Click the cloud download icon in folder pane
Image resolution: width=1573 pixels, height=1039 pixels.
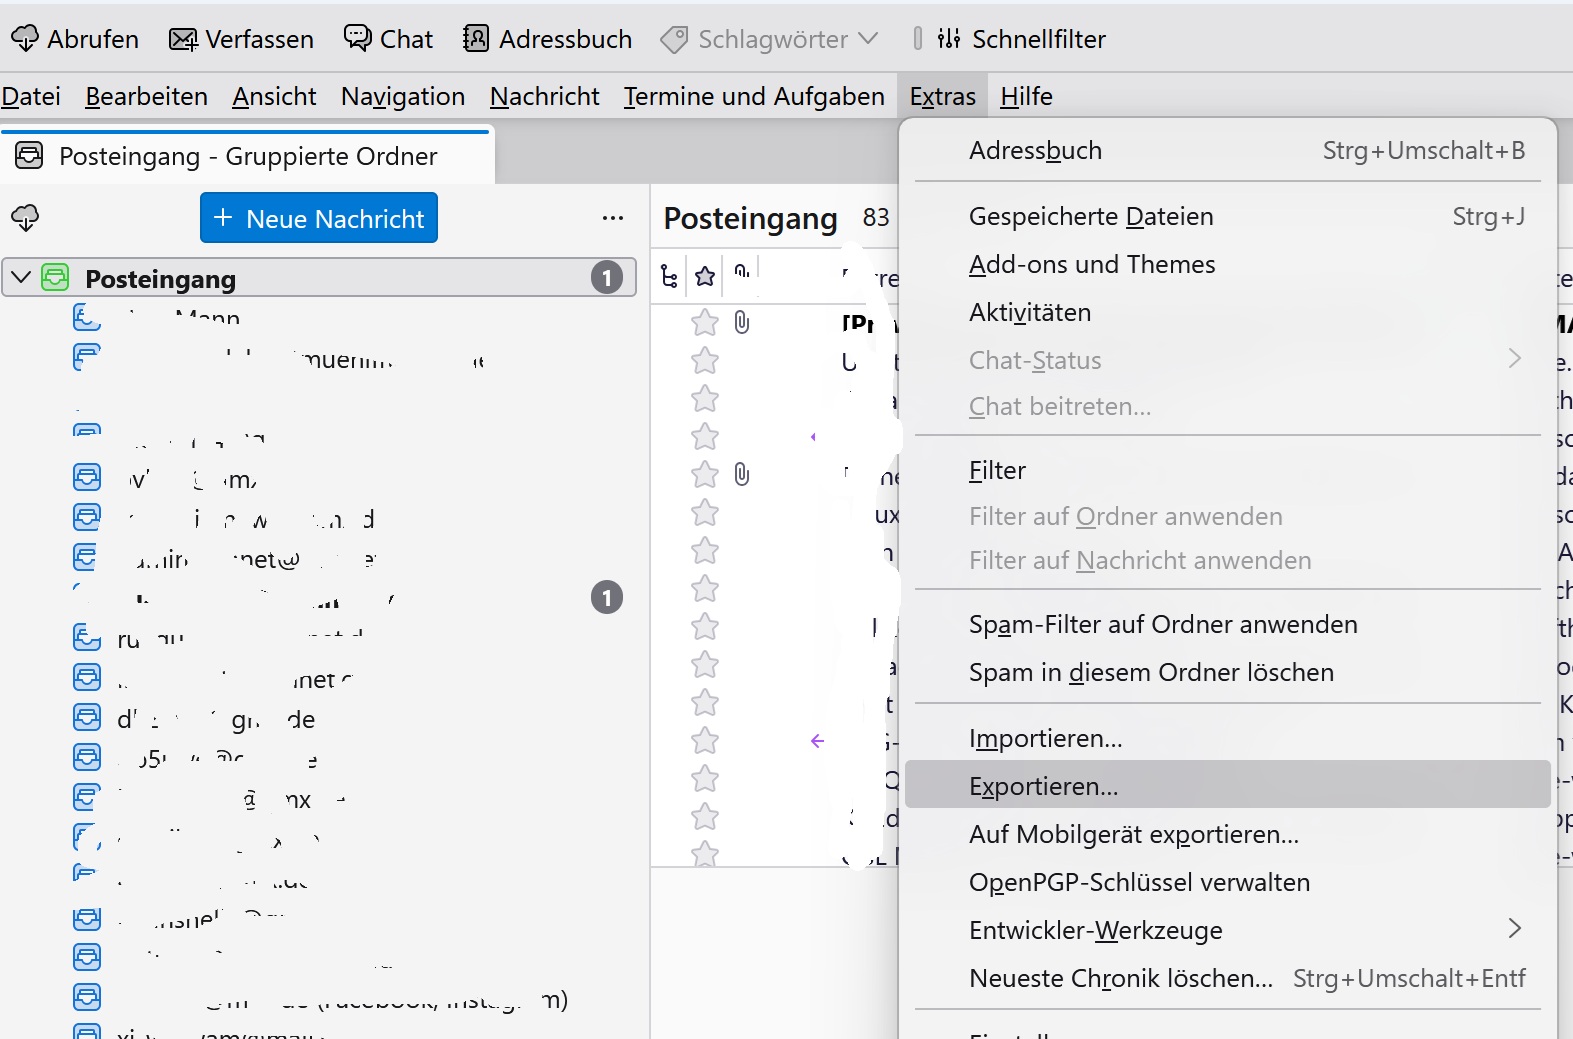coord(25,218)
